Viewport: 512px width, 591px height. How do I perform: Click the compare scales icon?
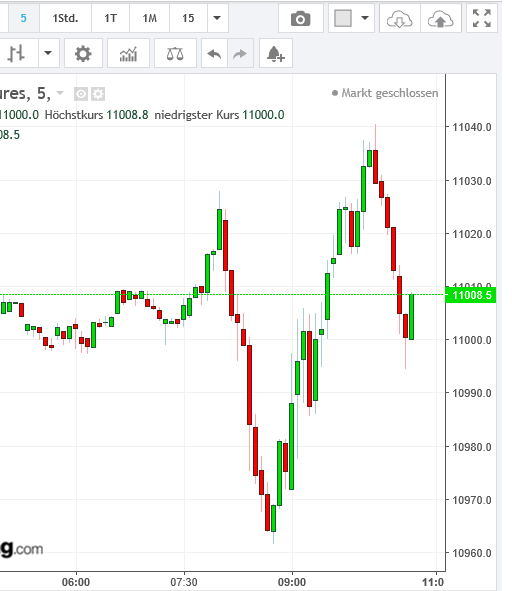(175, 54)
